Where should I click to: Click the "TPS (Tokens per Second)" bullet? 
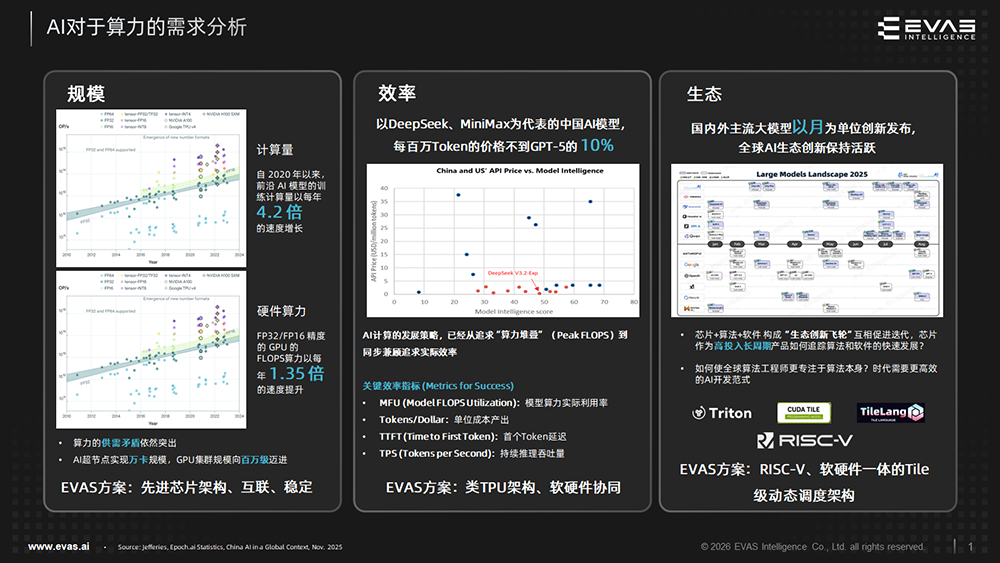pyautogui.click(x=472, y=453)
